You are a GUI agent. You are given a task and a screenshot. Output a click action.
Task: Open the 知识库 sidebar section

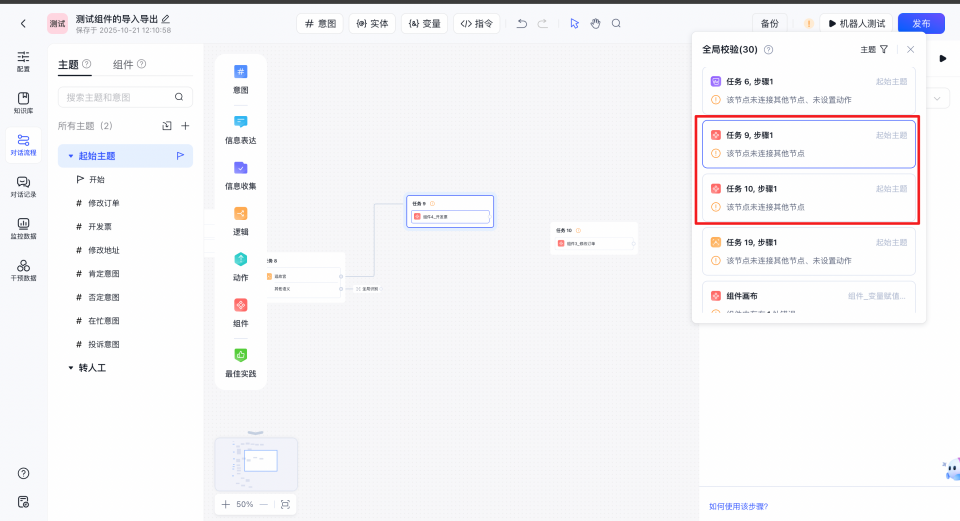23,102
